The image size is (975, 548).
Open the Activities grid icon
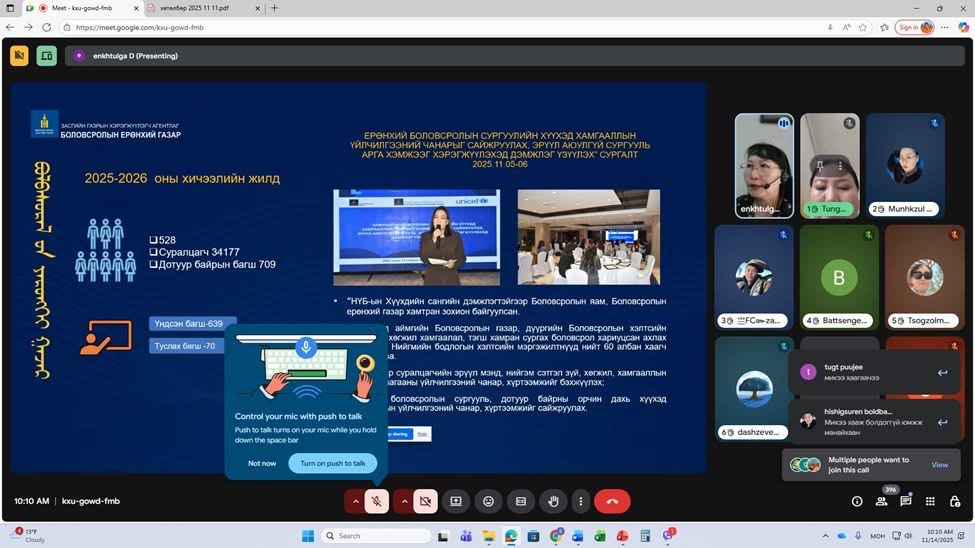930,501
